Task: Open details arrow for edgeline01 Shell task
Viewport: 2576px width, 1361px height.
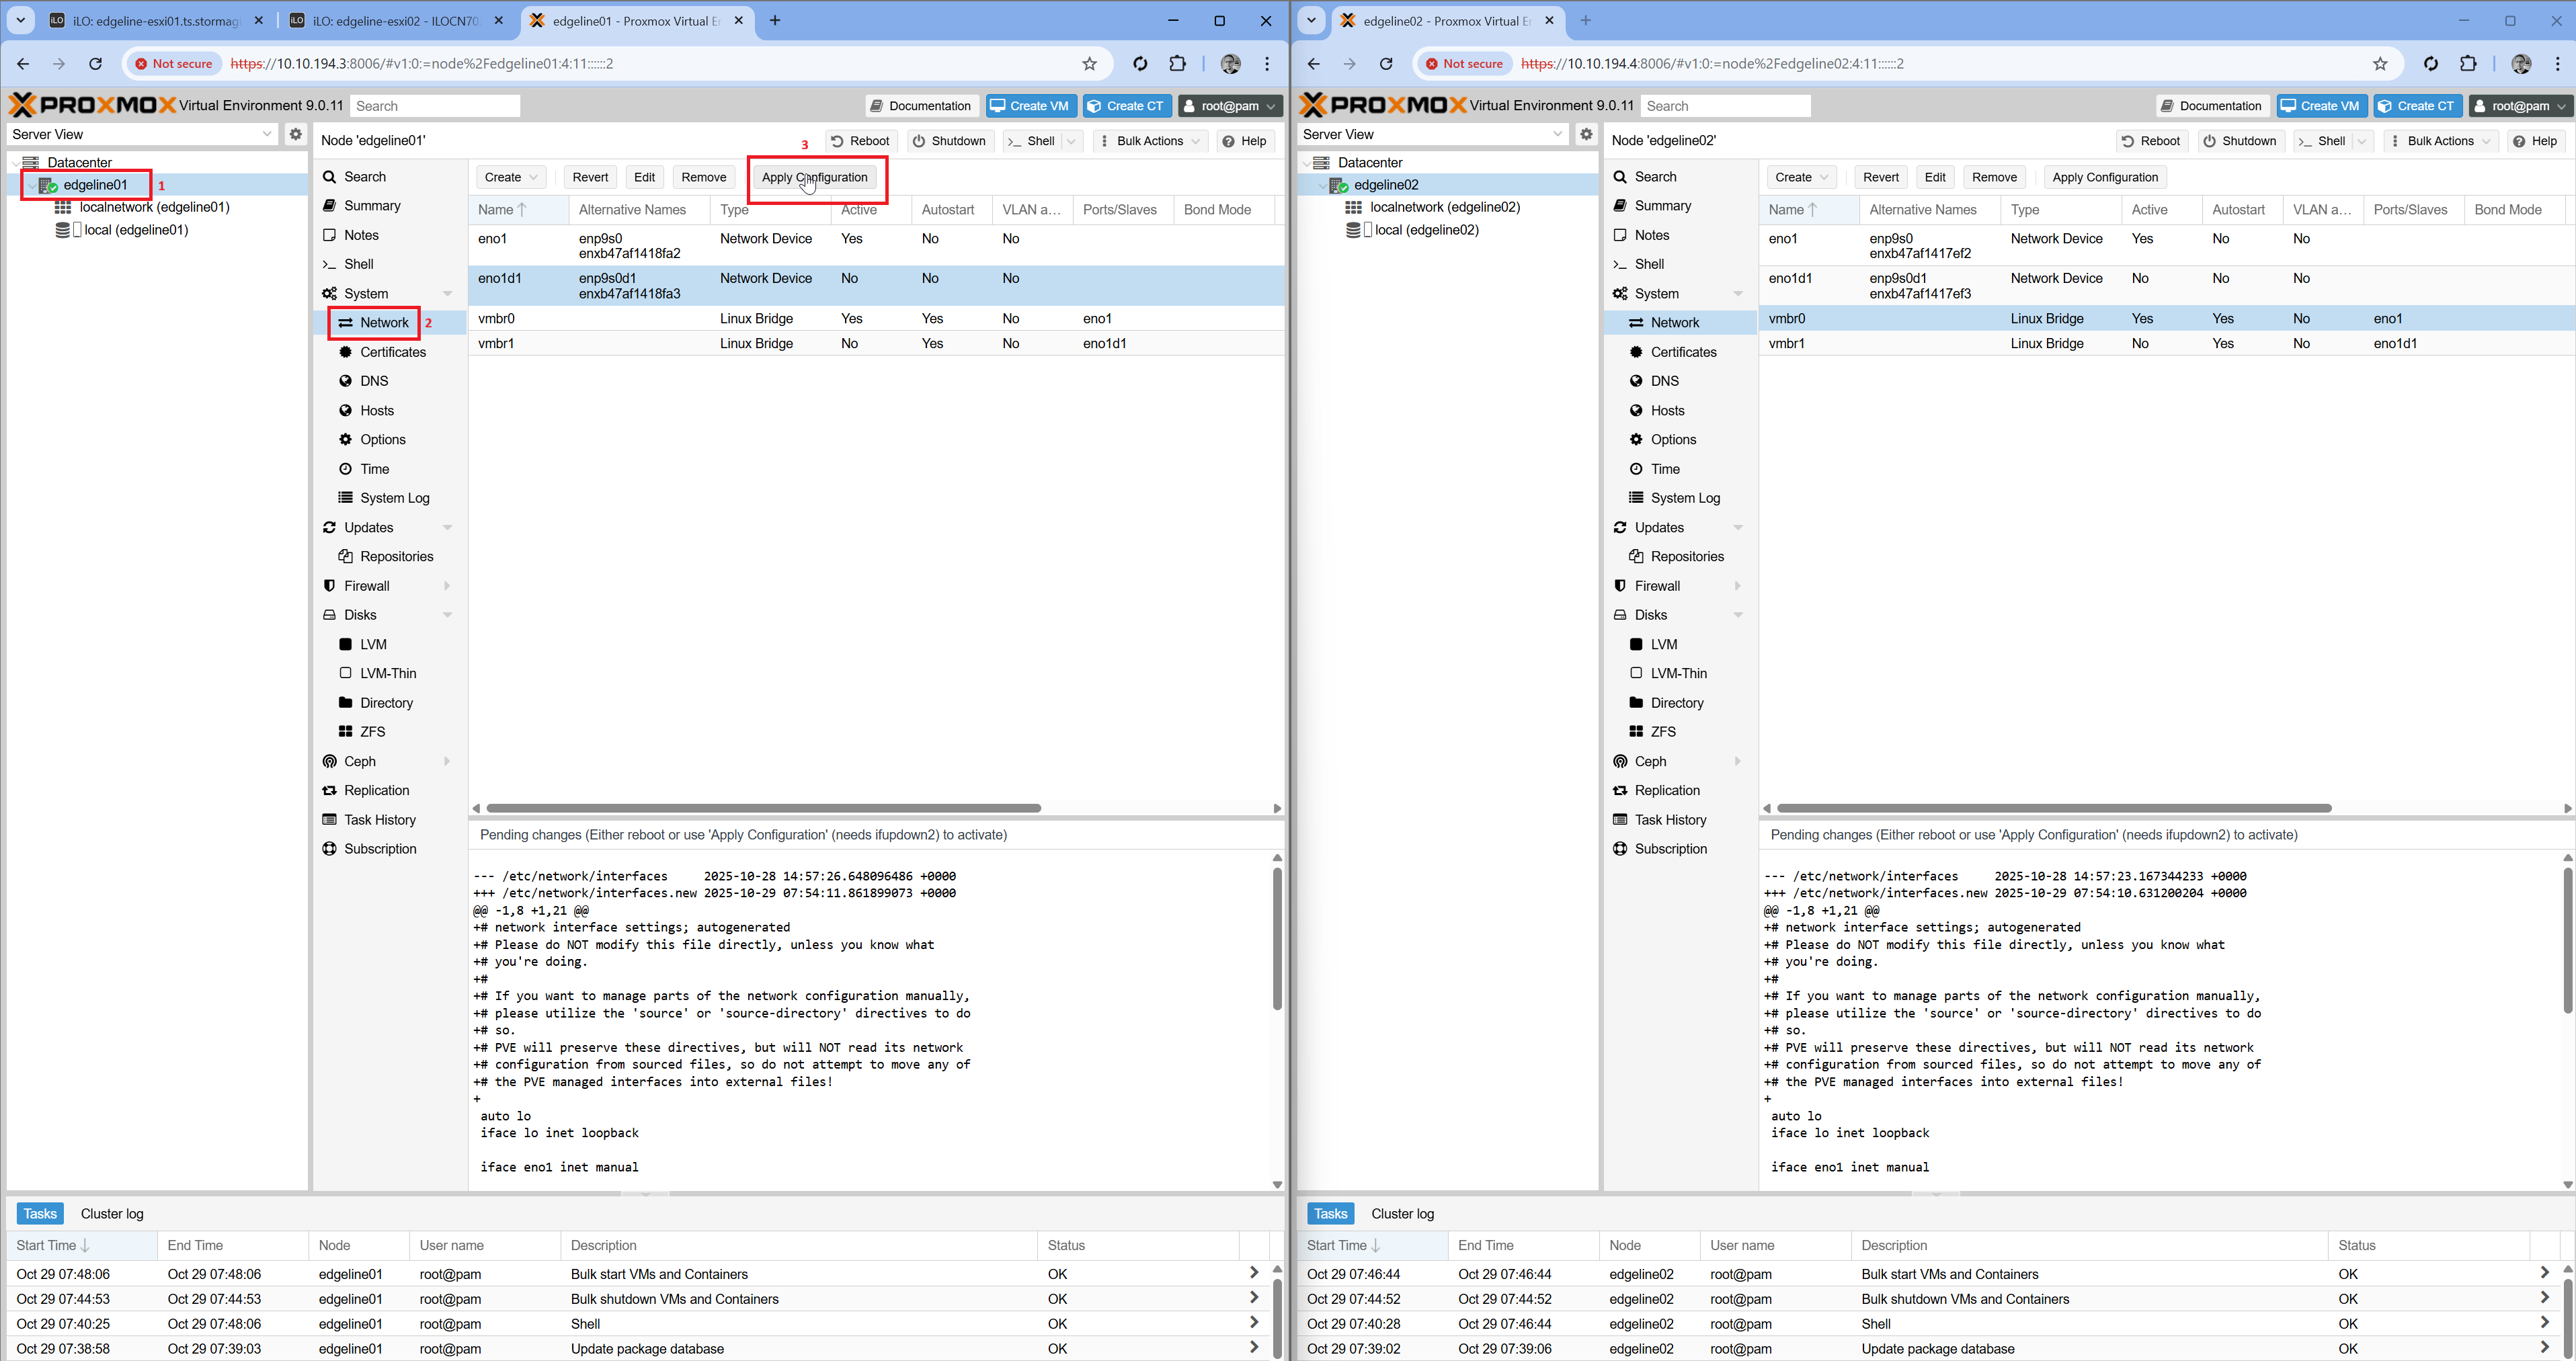Action: pos(1254,1323)
